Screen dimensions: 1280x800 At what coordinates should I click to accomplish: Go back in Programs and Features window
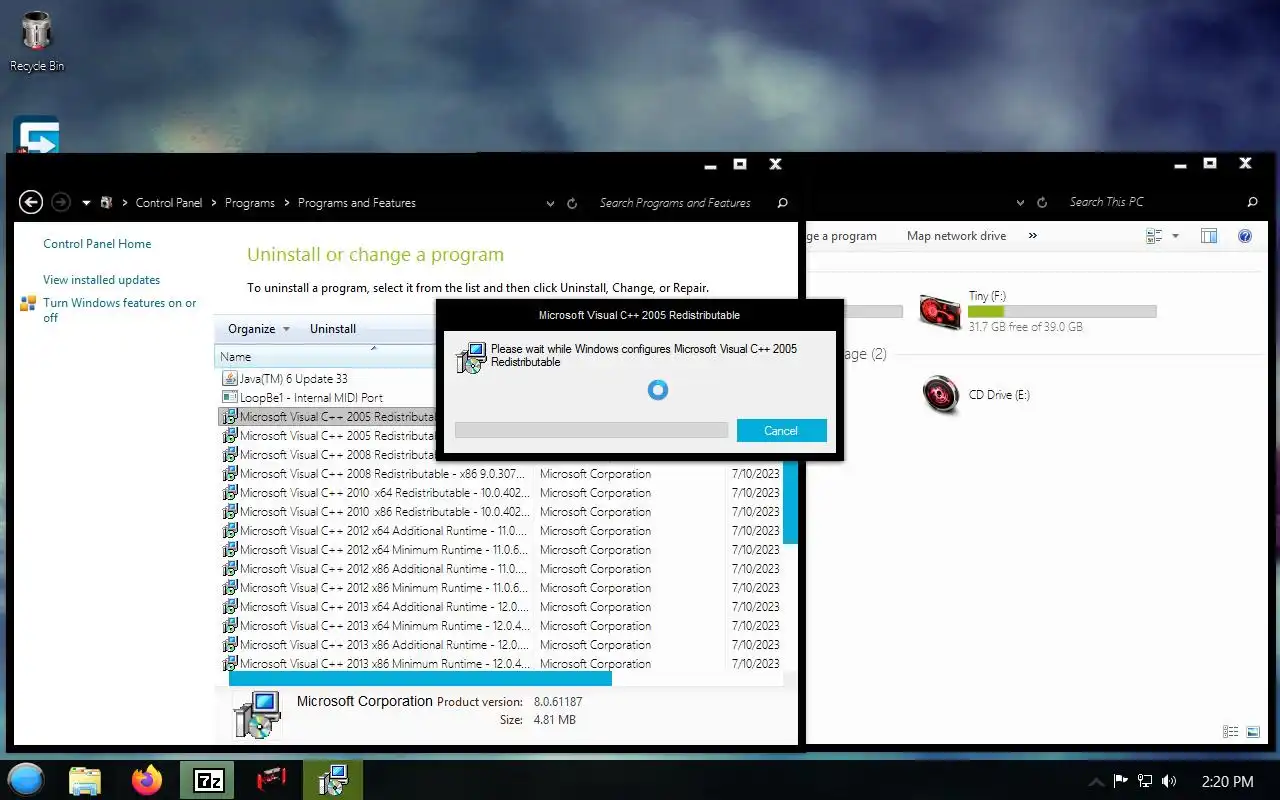(31, 202)
